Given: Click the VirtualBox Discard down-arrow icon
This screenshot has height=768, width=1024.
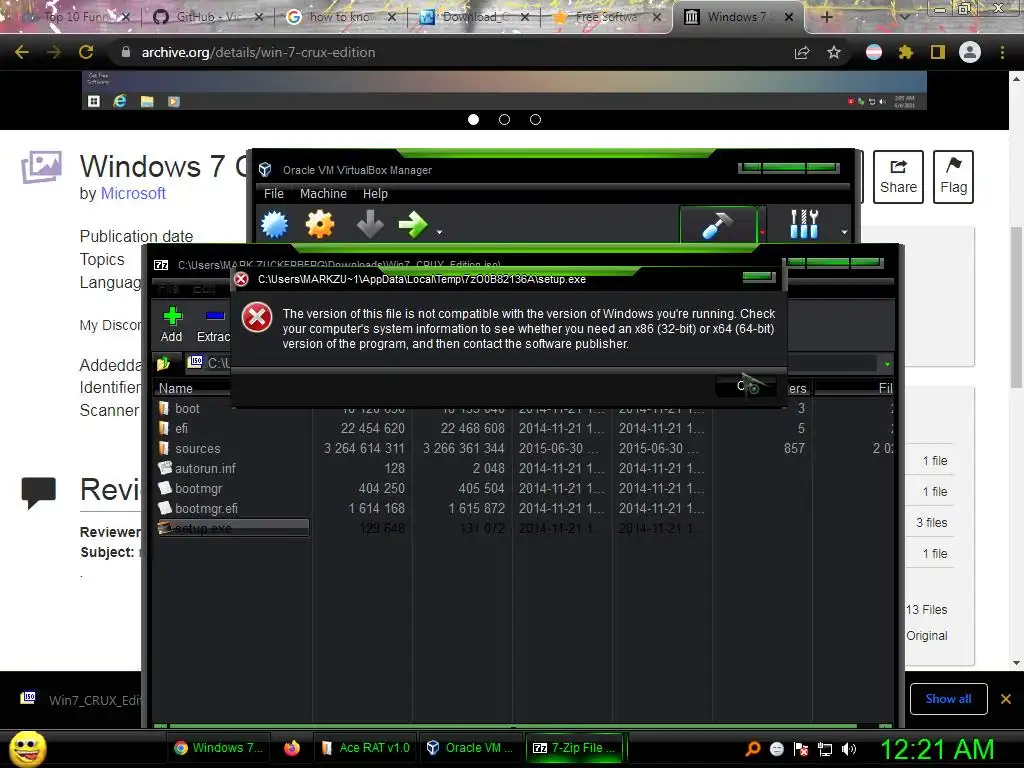Looking at the screenshot, I should (370, 225).
